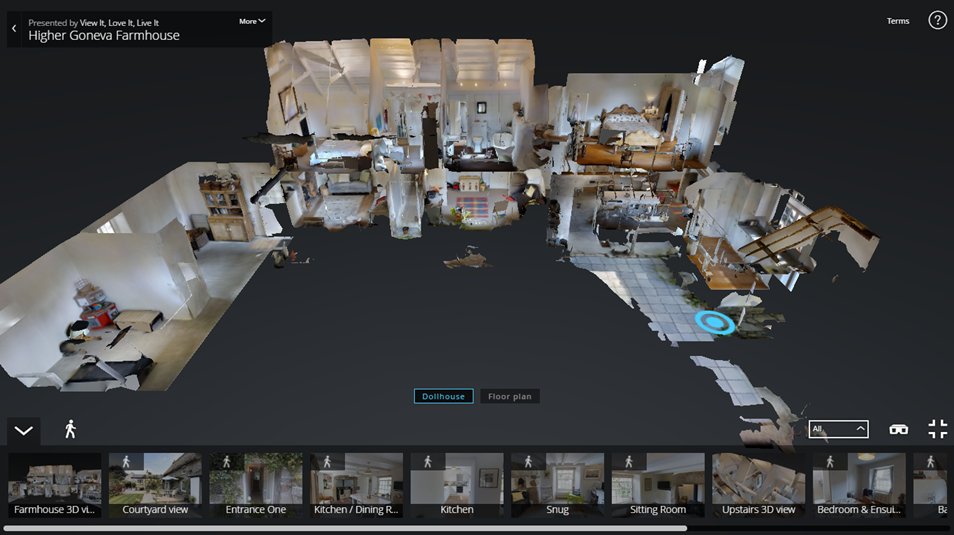Exit fullscreen with the shrink icon
Viewport: 954px width, 535px height.
[x=938, y=429]
